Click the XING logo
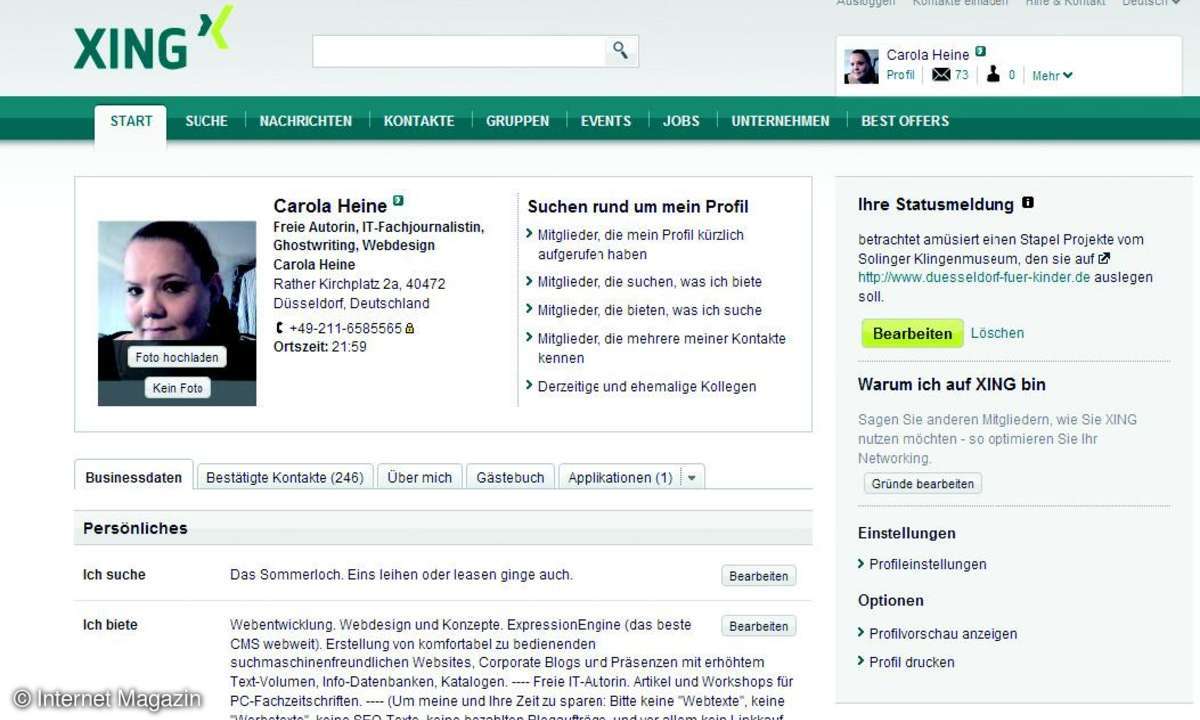The height and width of the screenshot is (720, 1200). point(153,40)
